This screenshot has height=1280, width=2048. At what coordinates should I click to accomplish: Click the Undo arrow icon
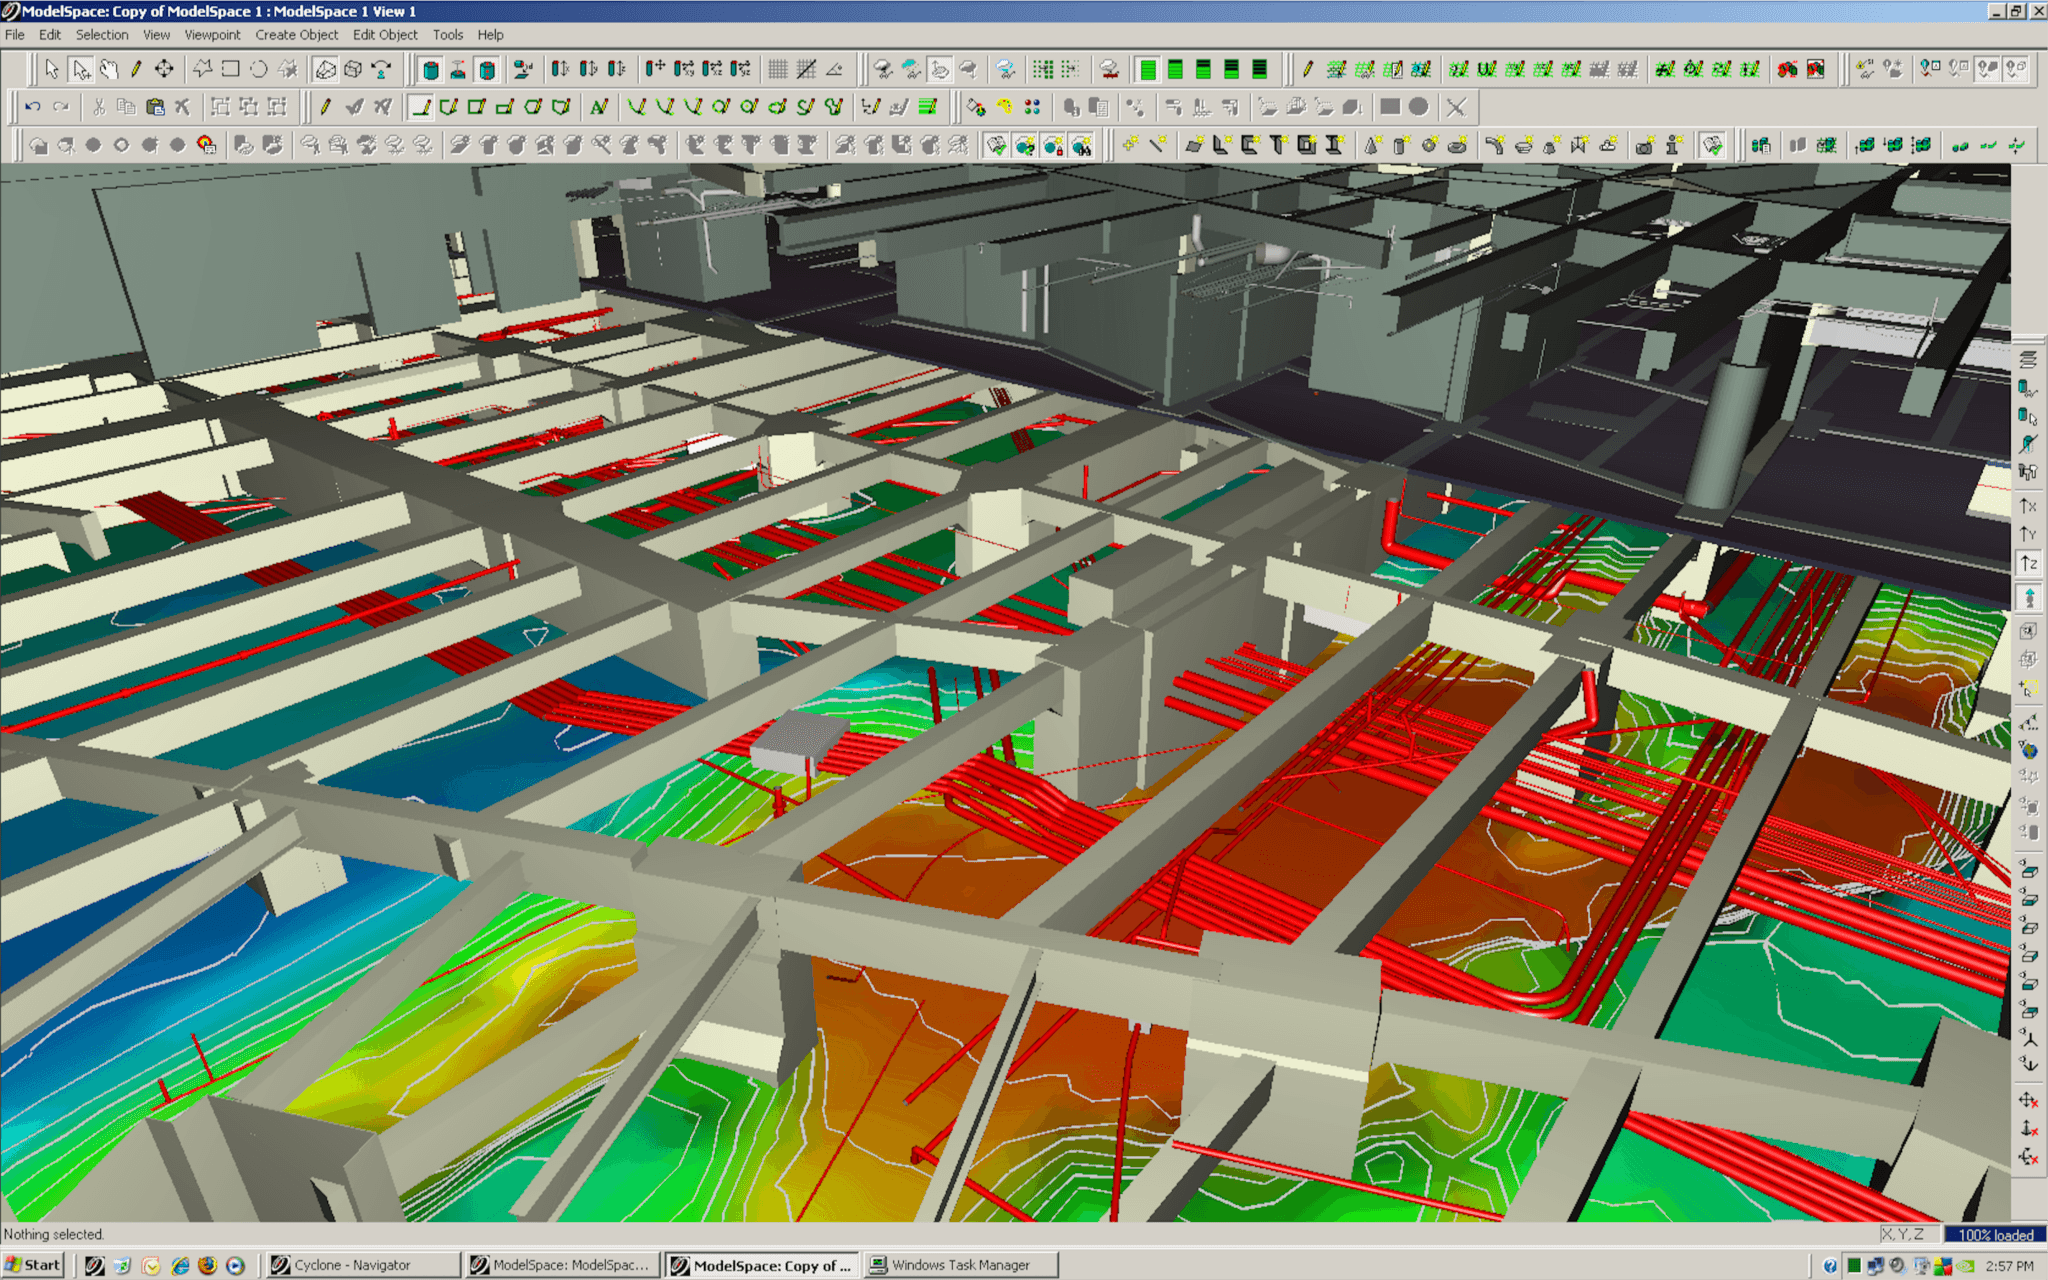33,107
